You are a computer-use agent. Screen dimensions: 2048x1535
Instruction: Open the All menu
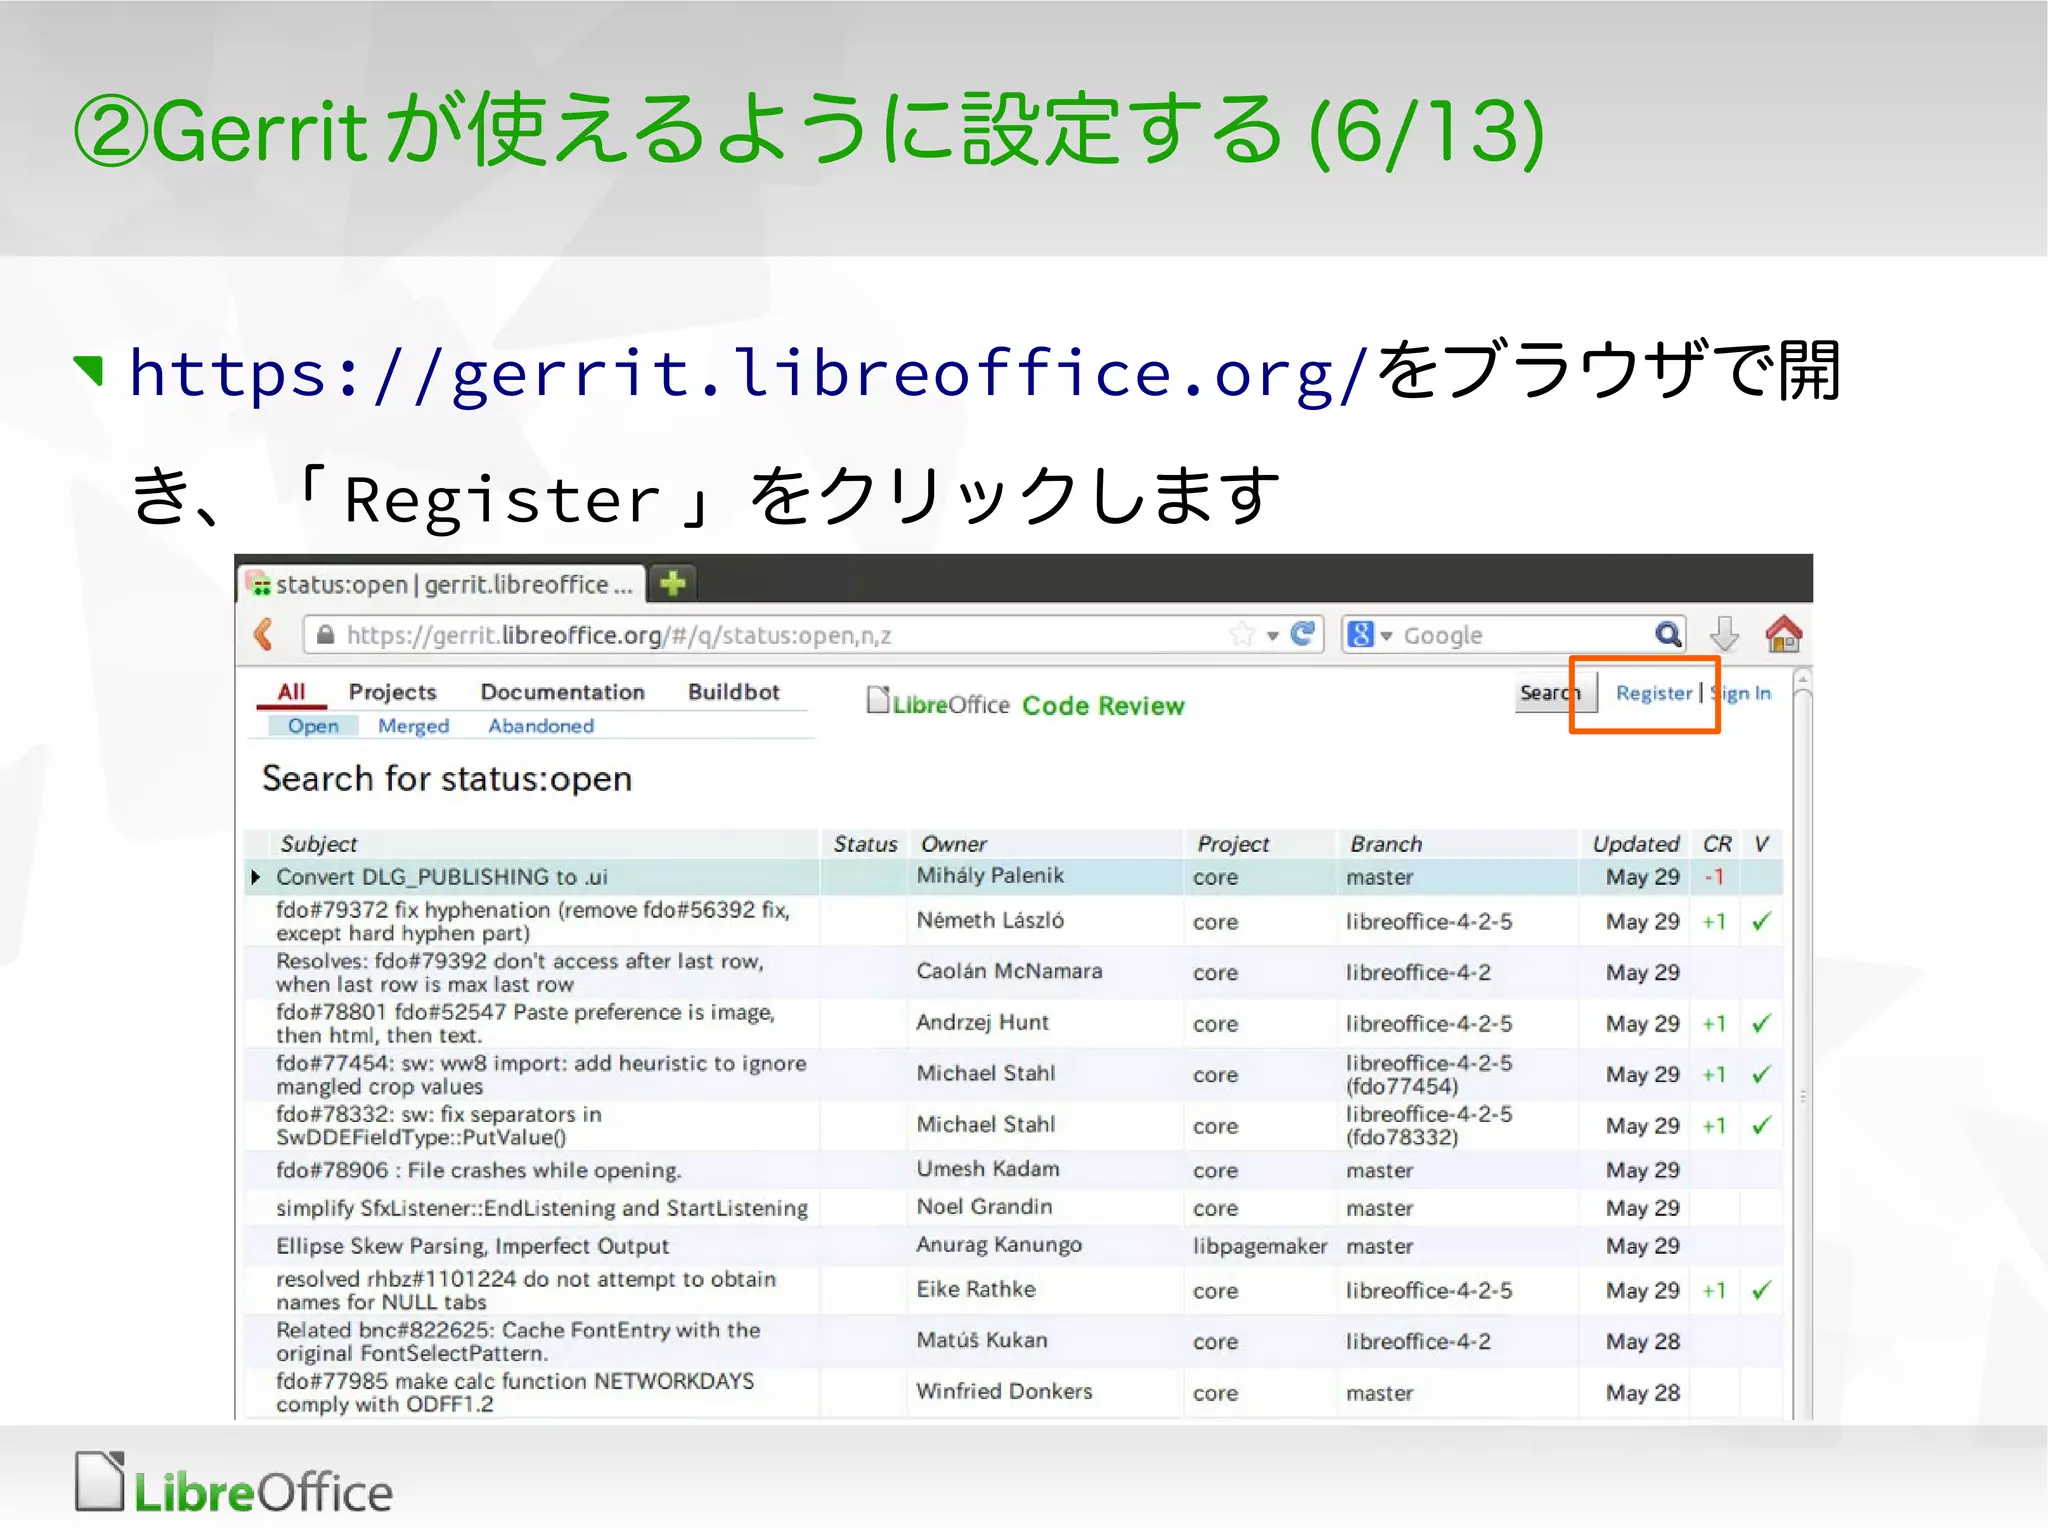point(291,692)
